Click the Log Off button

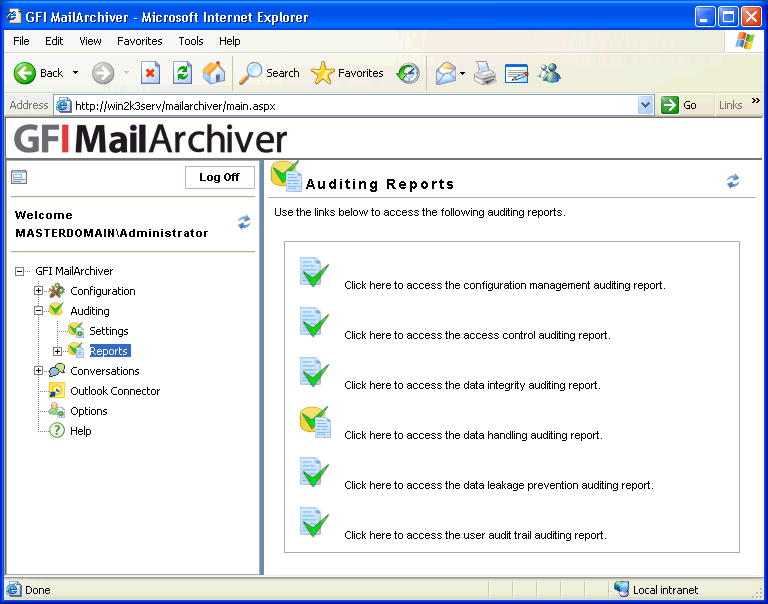pyautogui.click(x=219, y=177)
